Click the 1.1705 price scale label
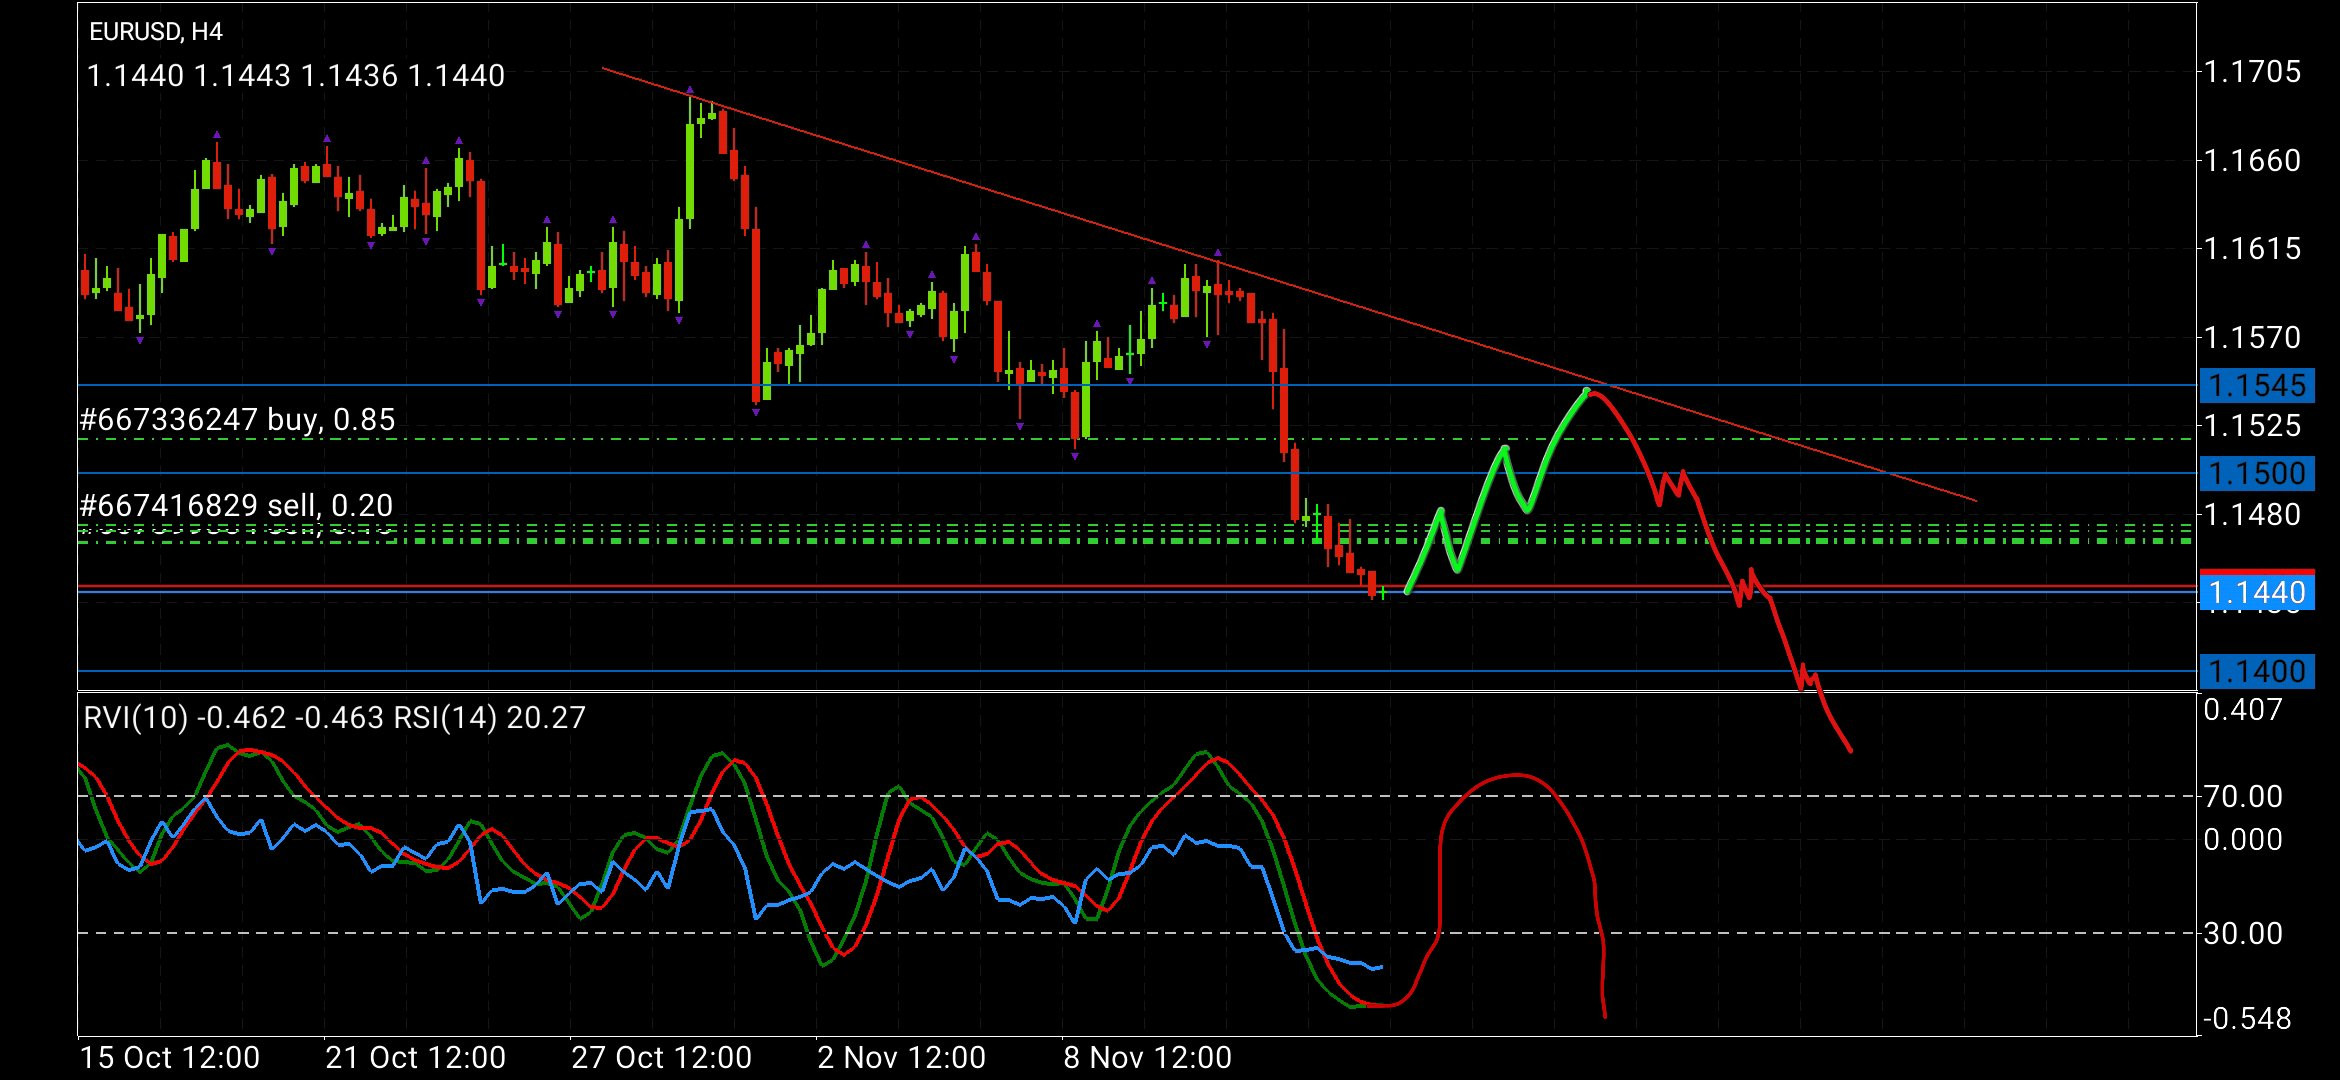The height and width of the screenshot is (1080, 2340). coord(2252,72)
